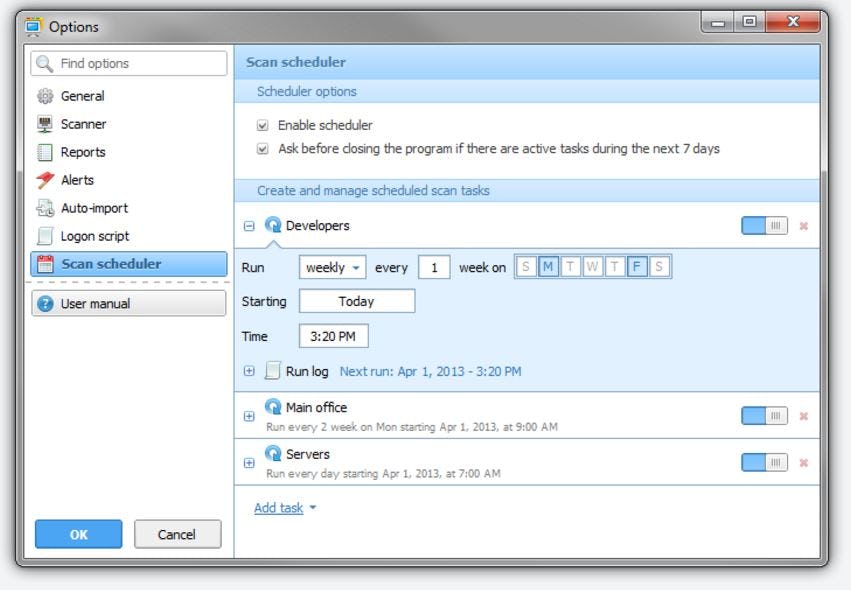Toggle Monday (M) day button
Image resolution: width=851 pixels, height=590 pixels.
(x=548, y=267)
